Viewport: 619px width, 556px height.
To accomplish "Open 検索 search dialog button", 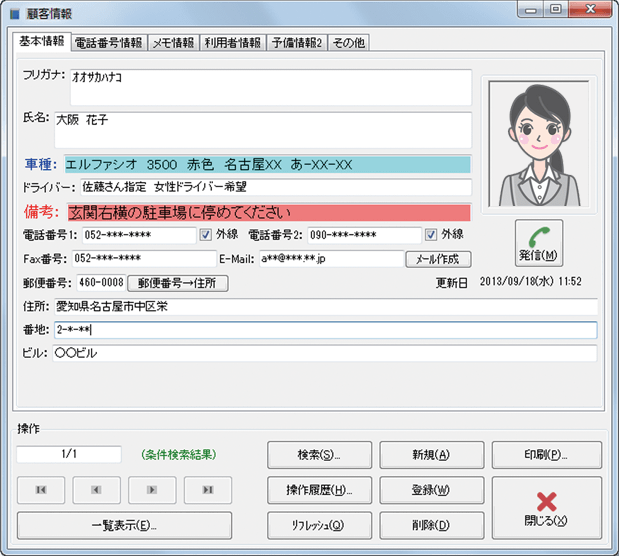I will click(x=319, y=455).
